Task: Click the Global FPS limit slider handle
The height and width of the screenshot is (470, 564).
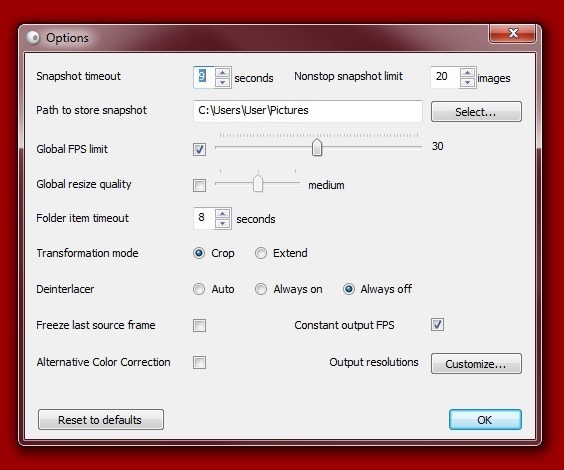Action: [317, 147]
